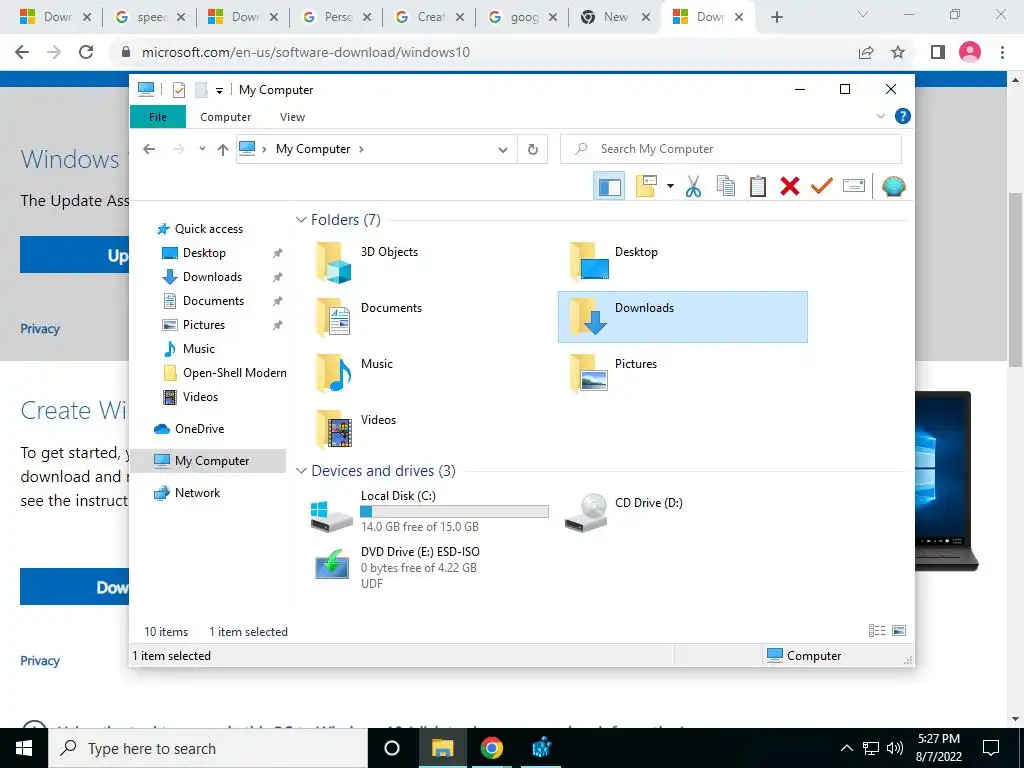This screenshot has width=1024, height=768.
Task: Click Music in navigation tree
Action: (x=198, y=349)
